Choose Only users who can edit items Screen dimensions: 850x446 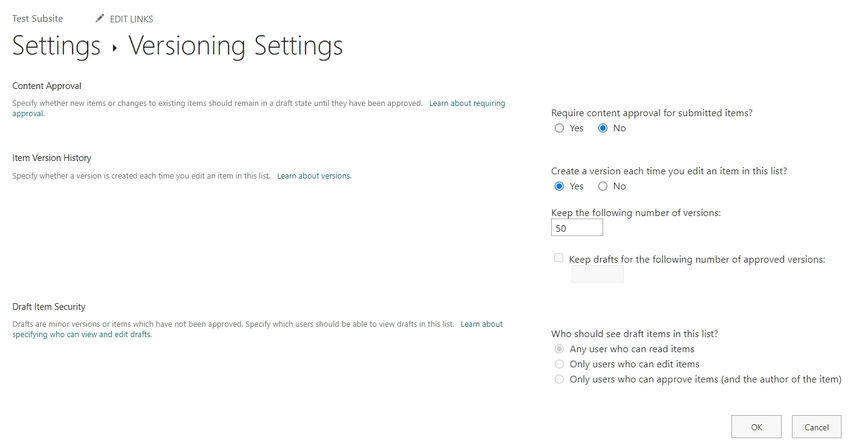point(559,364)
